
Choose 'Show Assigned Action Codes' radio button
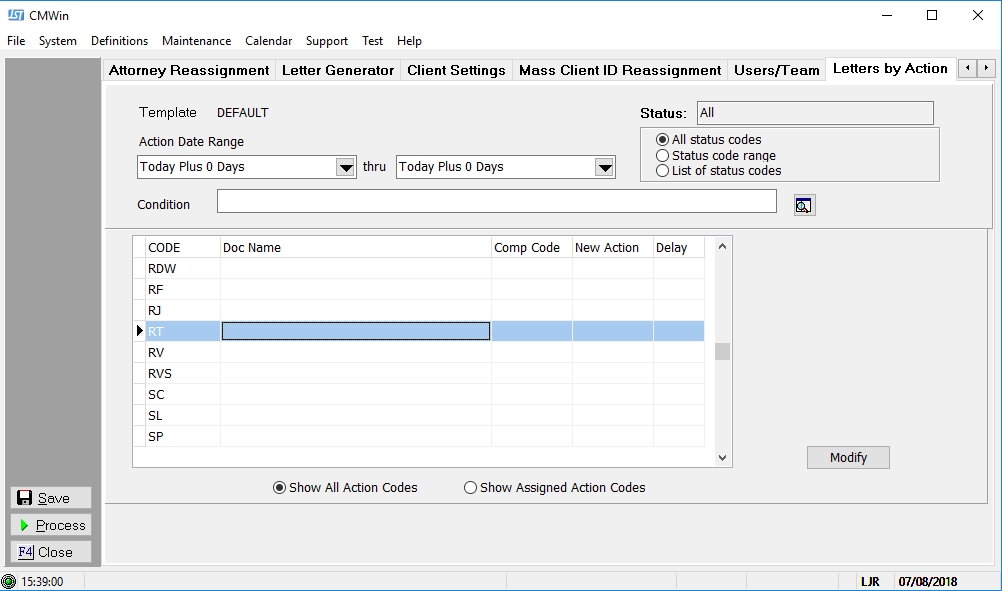pos(471,488)
